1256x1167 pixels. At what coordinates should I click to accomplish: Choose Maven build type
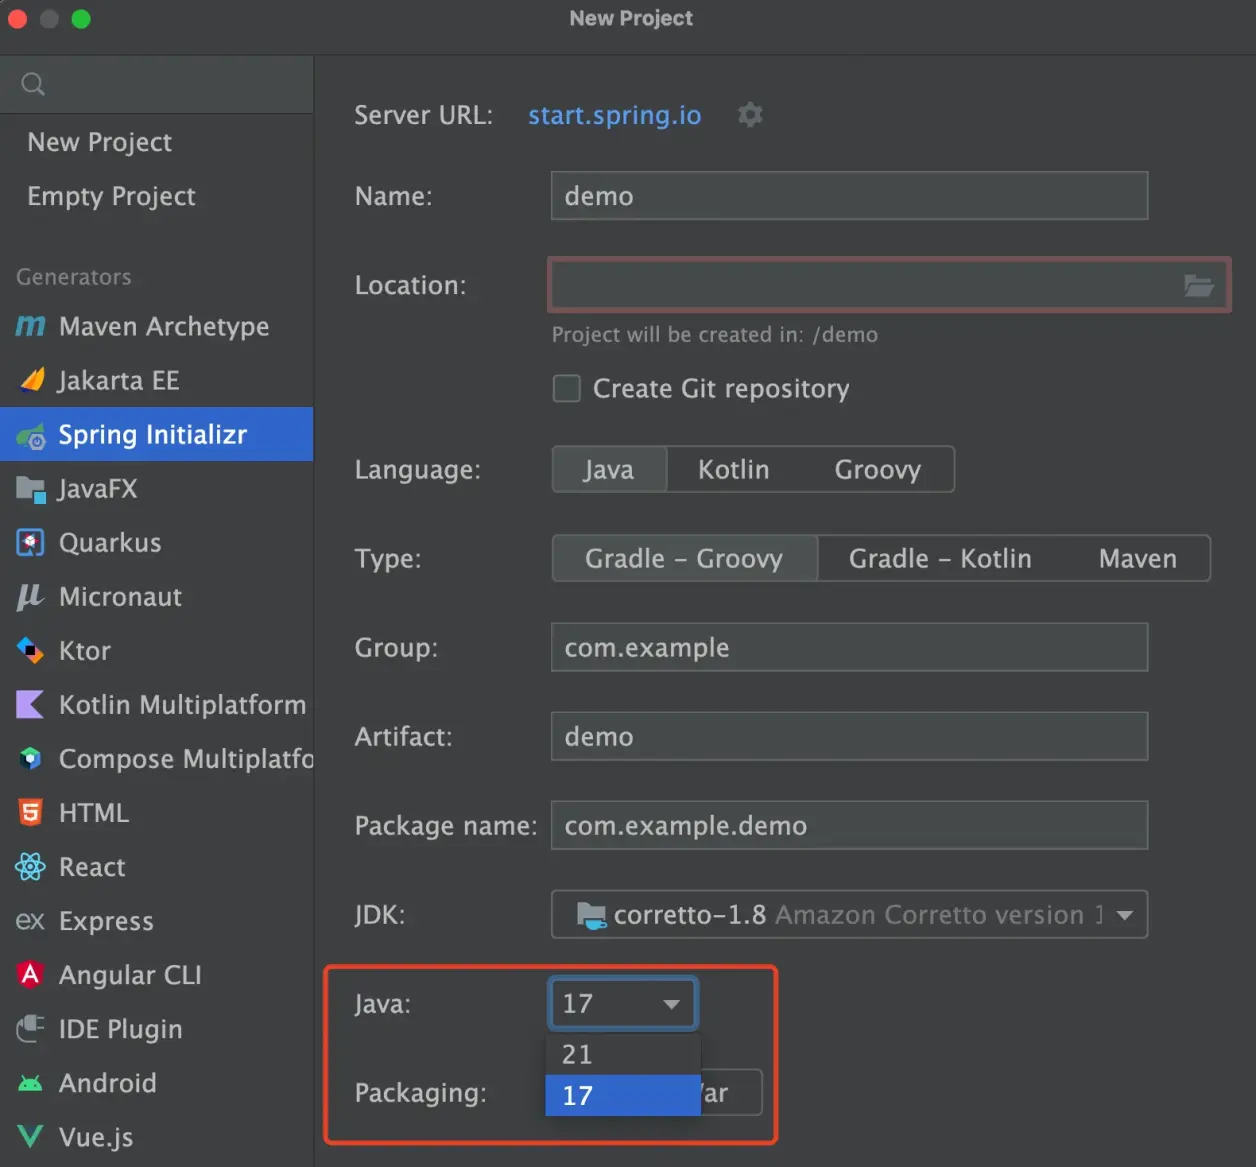(1137, 558)
